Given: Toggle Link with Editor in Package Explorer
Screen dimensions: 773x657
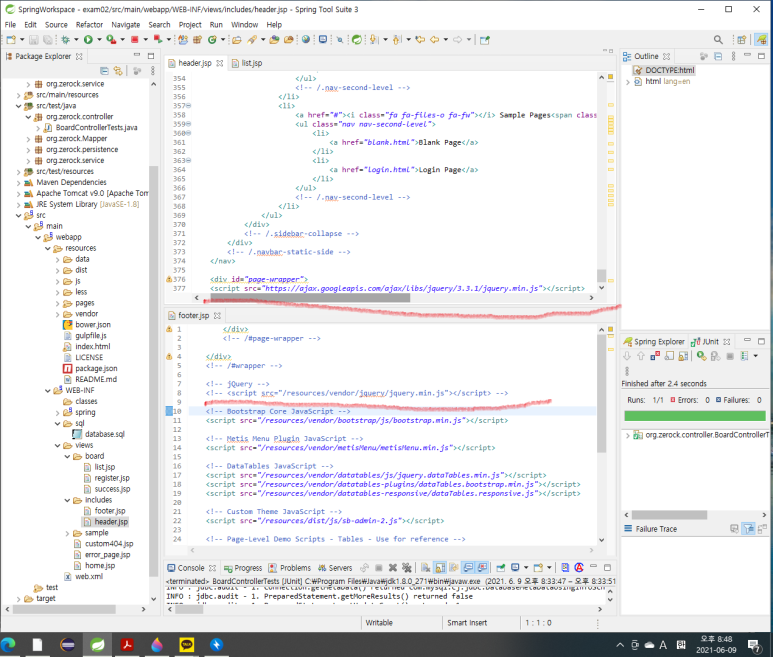Looking at the screenshot, I should [118, 71].
